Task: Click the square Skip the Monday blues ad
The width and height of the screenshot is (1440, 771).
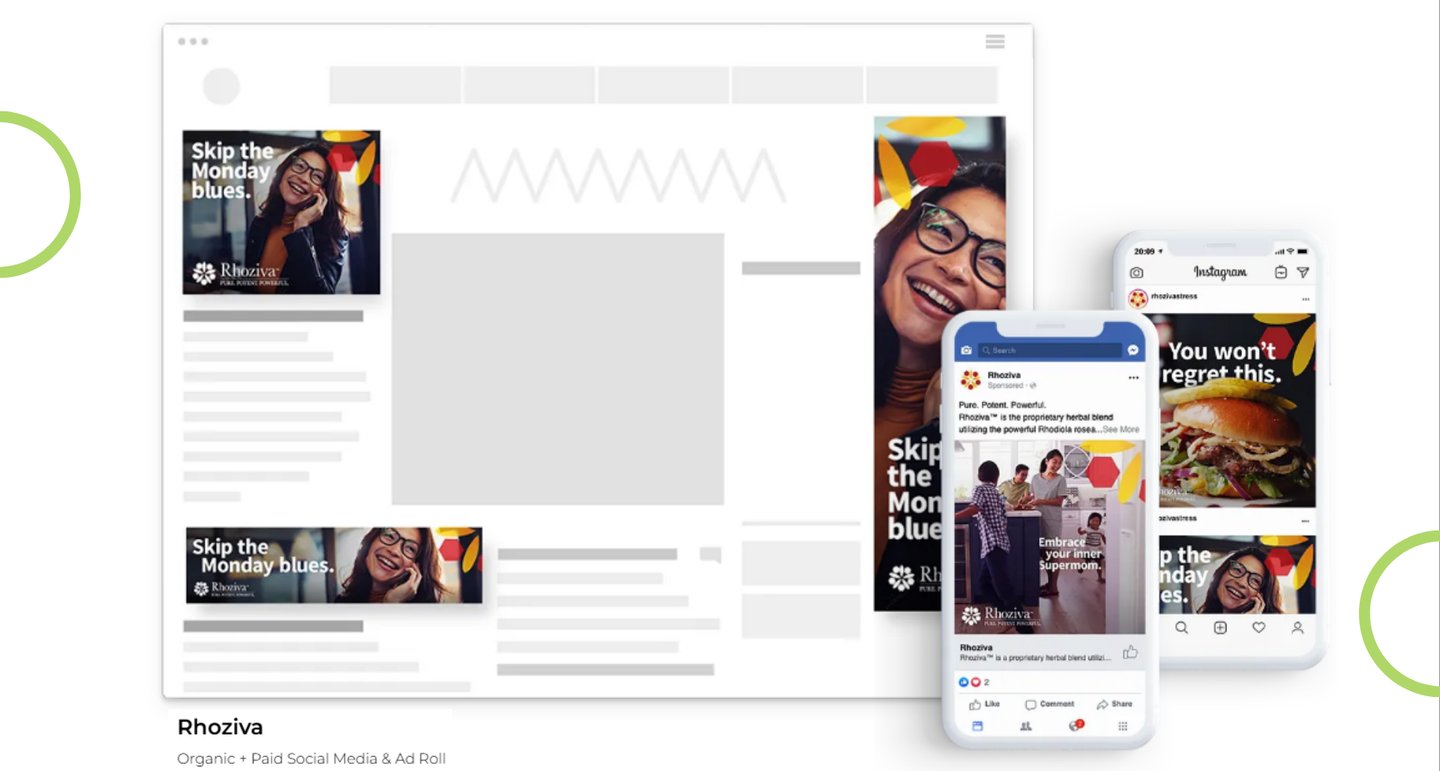Action: pos(281,212)
